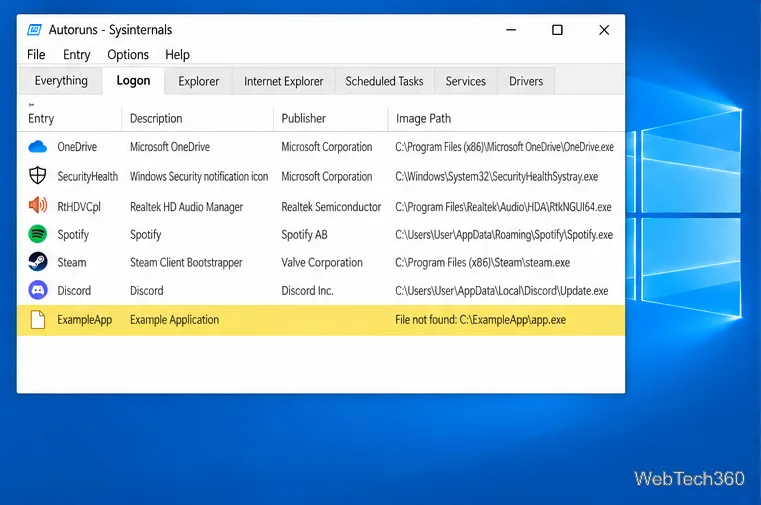
Task: Click Microsoft Corporation publisher in SecurityHealth row
Action: pyautogui.click(x=327, y=177)
